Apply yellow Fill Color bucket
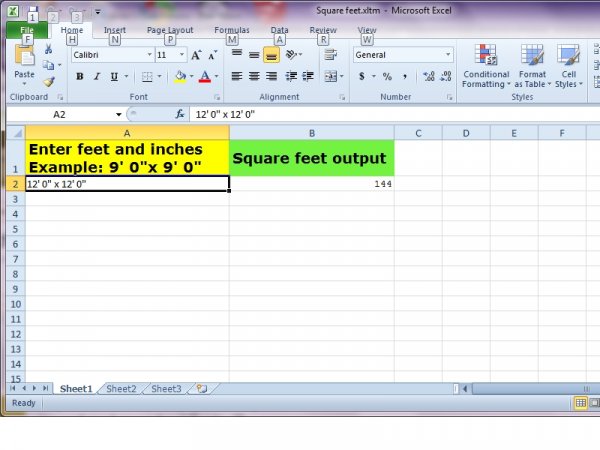This screenshot has width=600, height=450. pyautogui.click(x=180, y=77)
